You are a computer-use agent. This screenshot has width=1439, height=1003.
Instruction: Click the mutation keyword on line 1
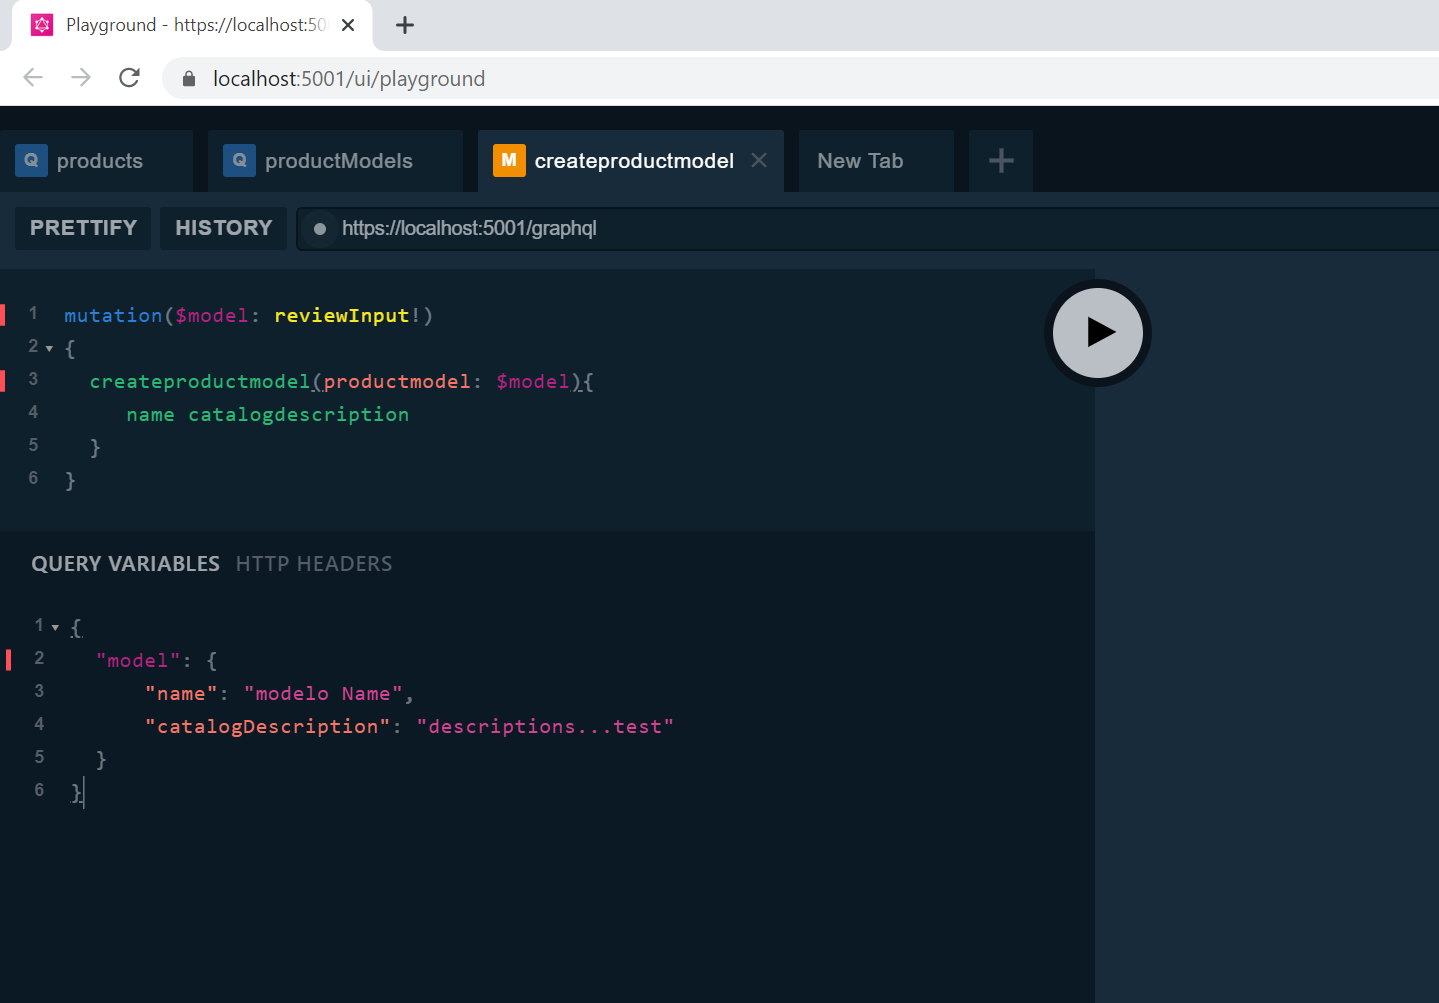click(113, 316)
